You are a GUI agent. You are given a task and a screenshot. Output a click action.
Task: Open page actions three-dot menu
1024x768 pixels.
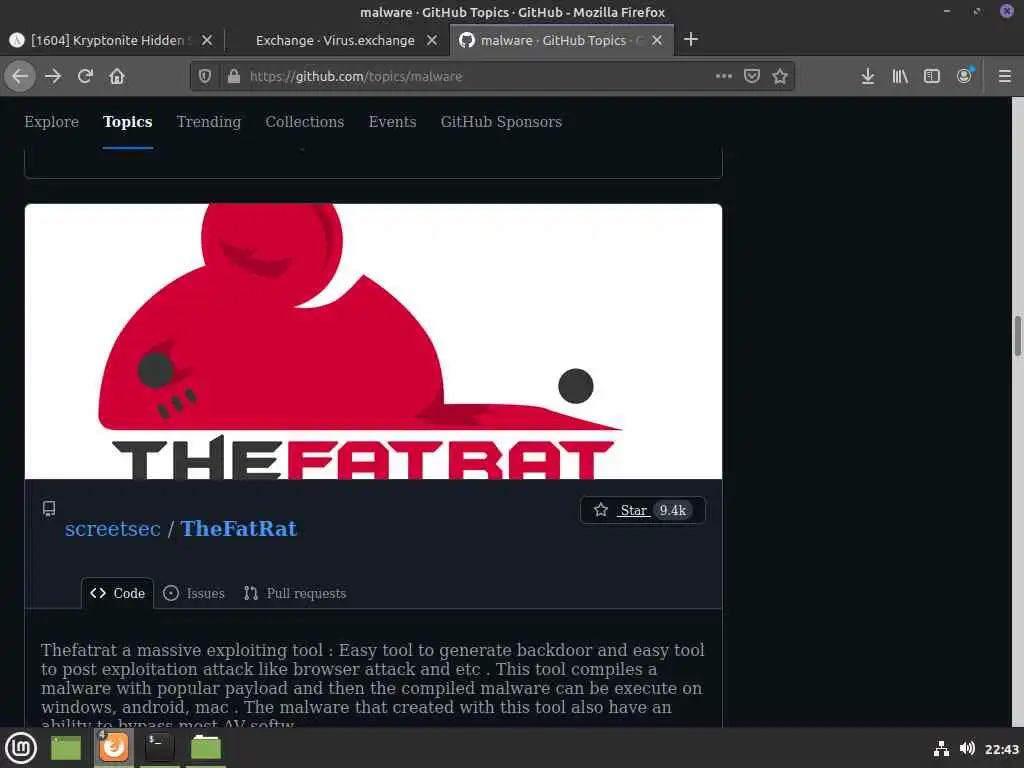[724, 76]
